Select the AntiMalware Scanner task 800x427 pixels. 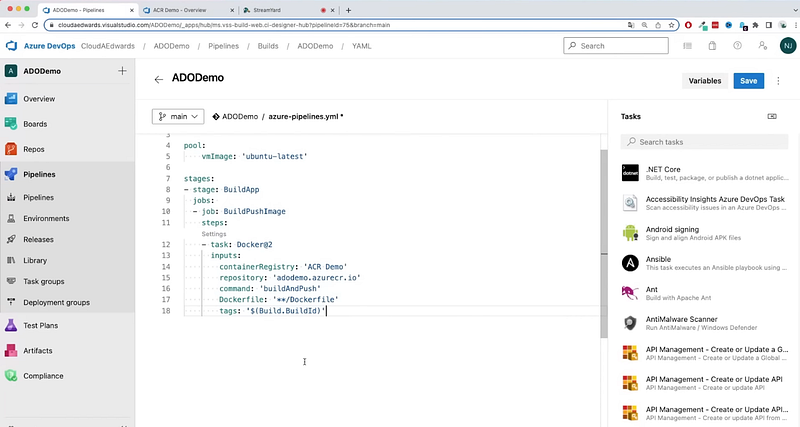click(x=705, y=323)
